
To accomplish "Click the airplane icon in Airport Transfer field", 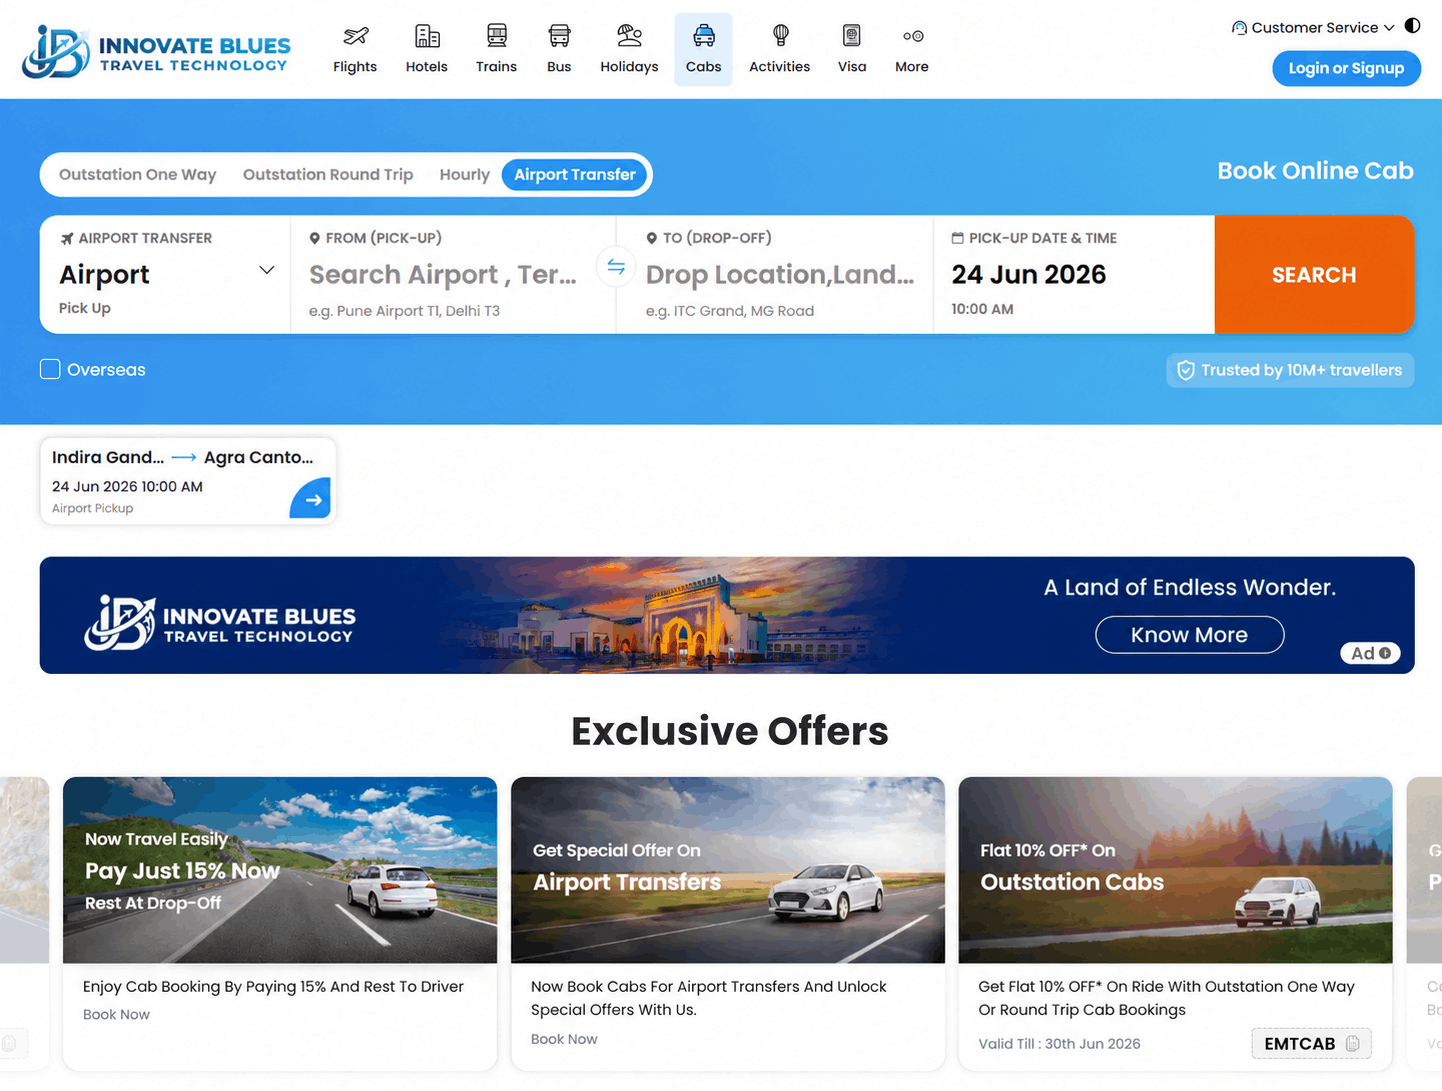I will [67, 238].
